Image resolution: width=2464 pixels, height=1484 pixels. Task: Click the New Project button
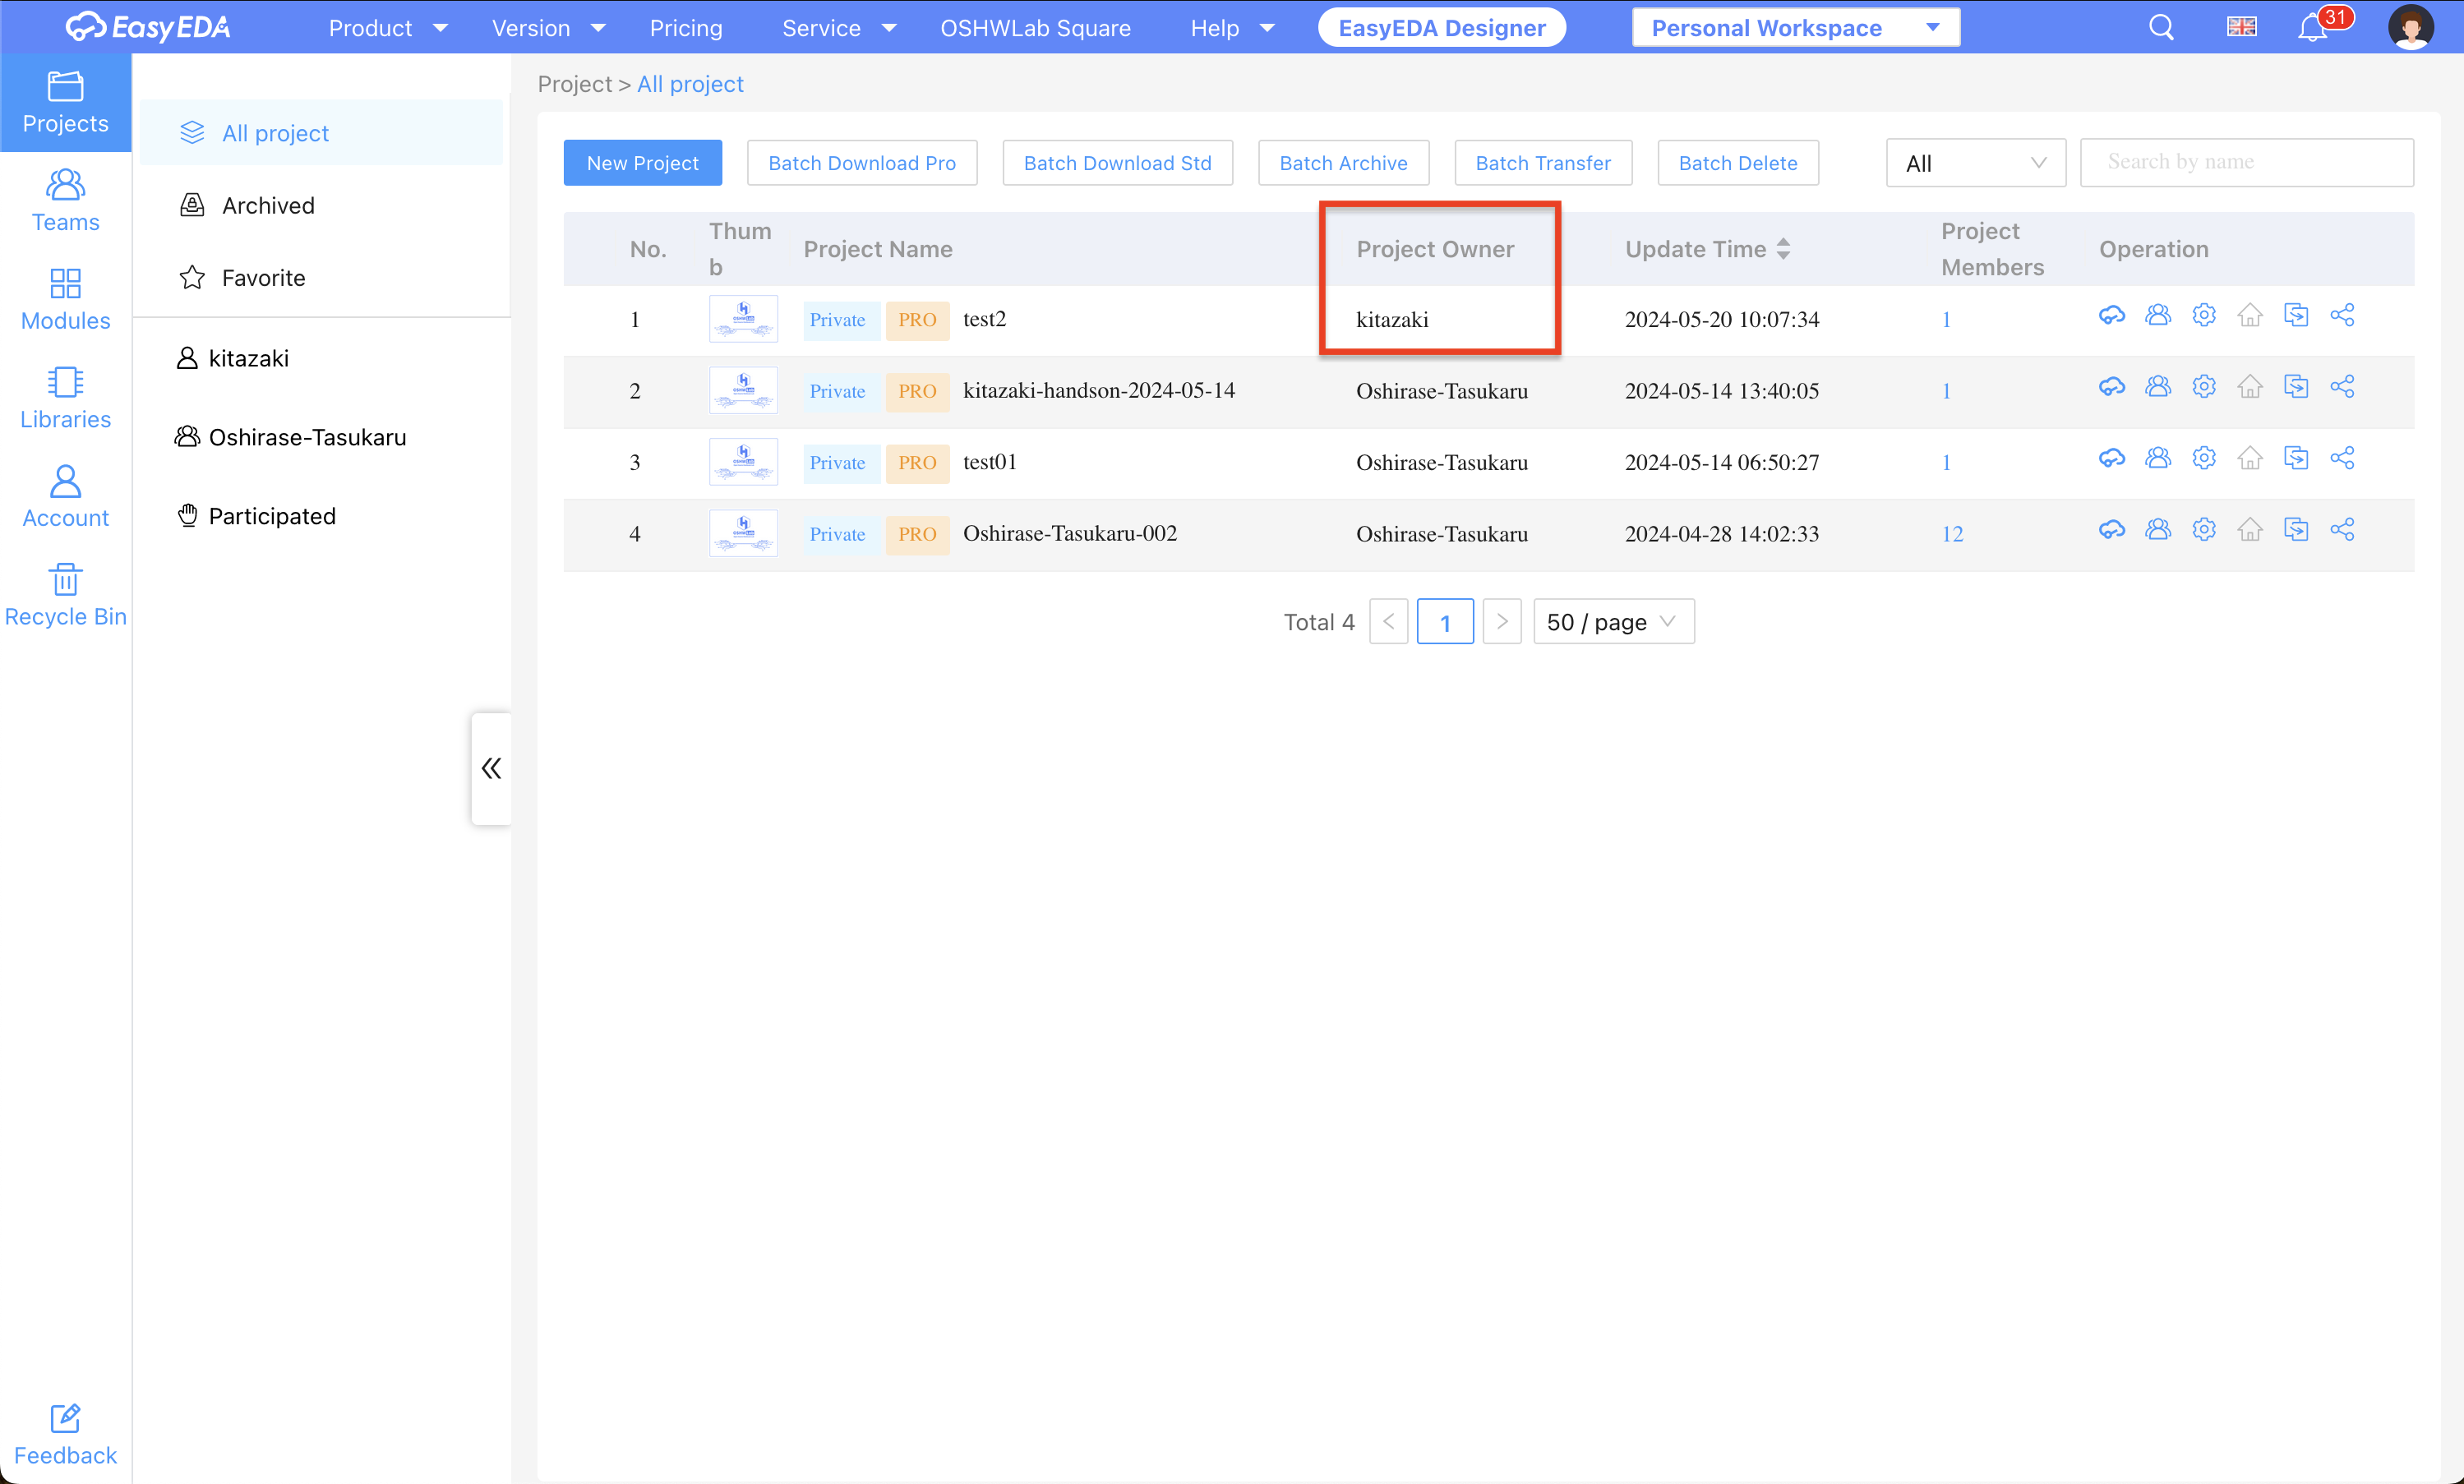pos(642,163)
